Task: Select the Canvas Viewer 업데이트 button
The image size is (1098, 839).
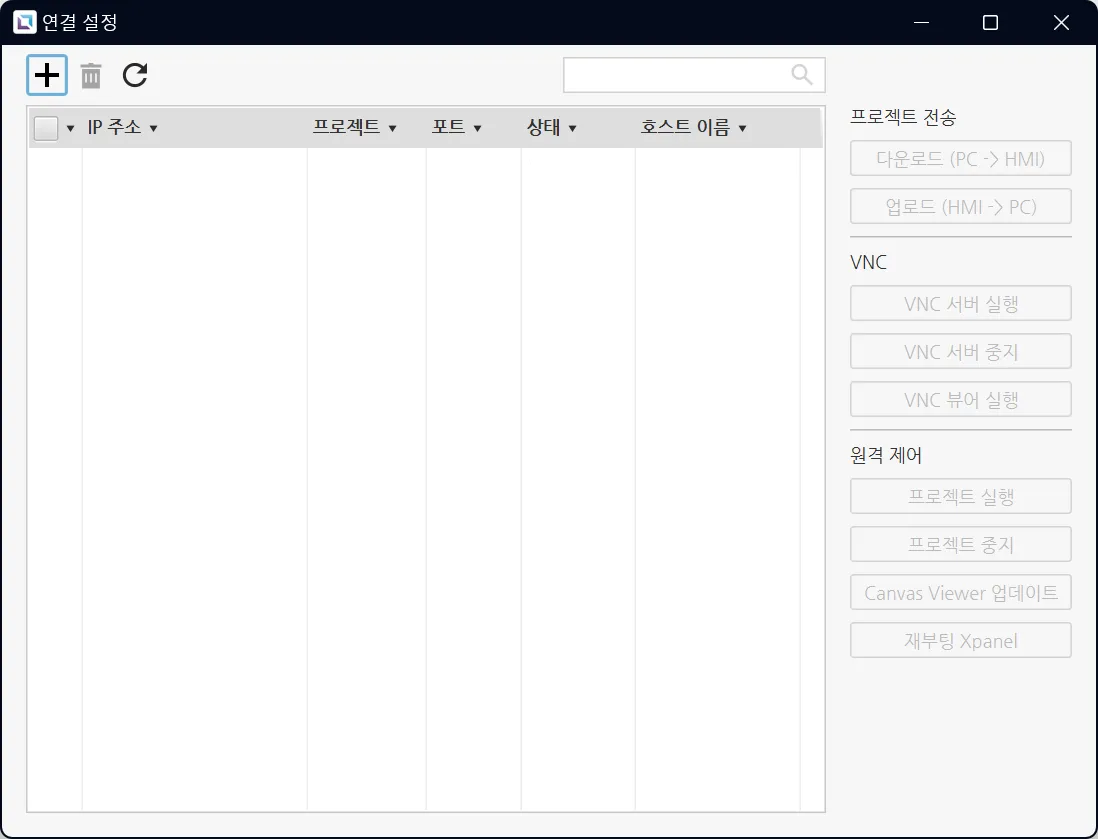Action: [960, 593]
